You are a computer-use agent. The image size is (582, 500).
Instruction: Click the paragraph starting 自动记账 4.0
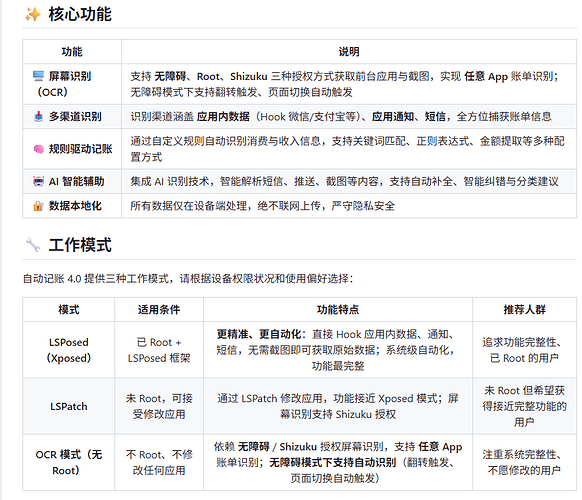188,278
